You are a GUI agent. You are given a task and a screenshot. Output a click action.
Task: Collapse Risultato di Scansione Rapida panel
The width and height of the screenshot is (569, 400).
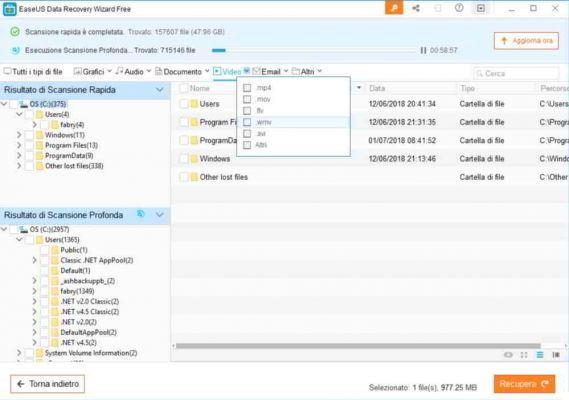[160, 90]
